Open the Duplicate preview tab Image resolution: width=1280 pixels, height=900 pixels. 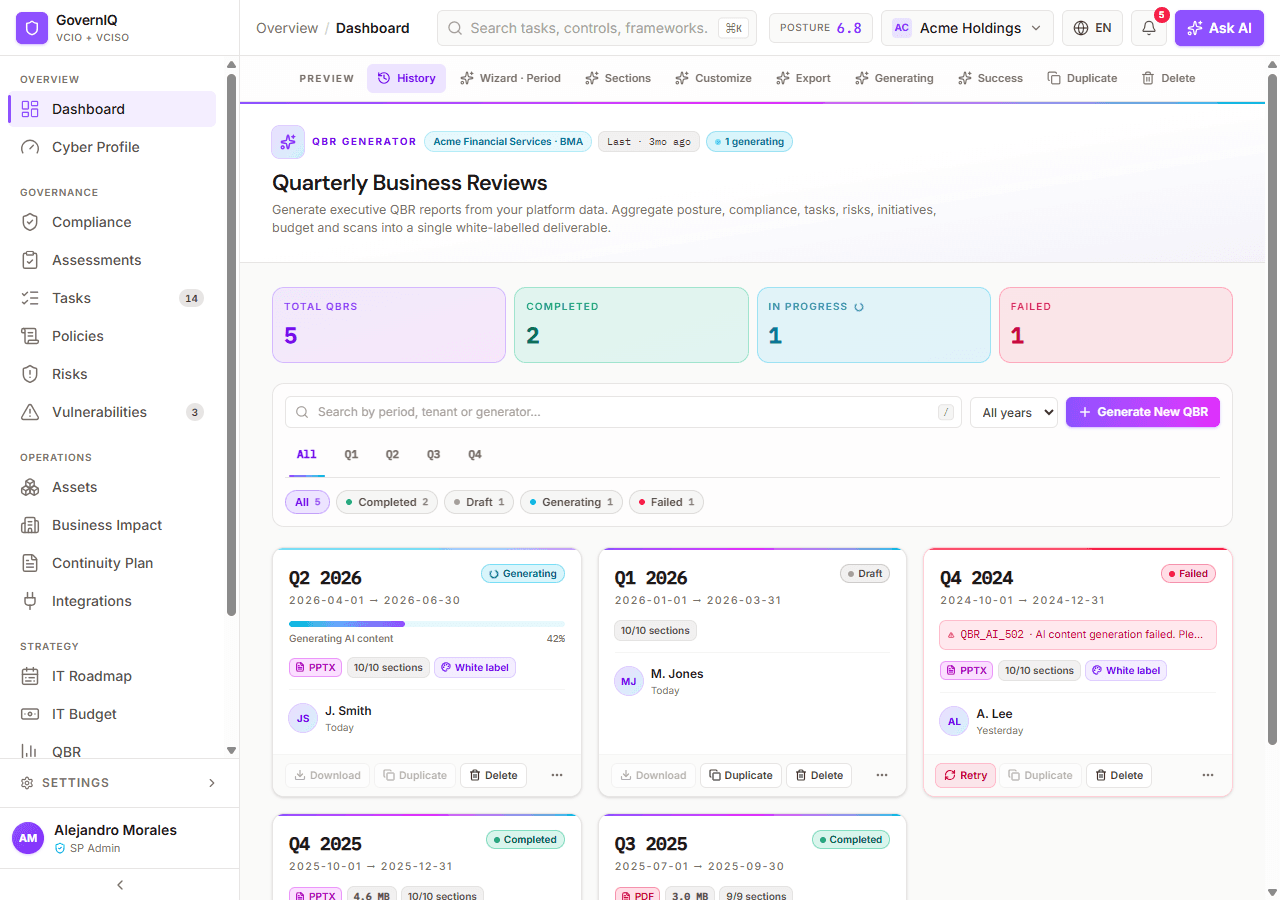(x=1082, y=78)
